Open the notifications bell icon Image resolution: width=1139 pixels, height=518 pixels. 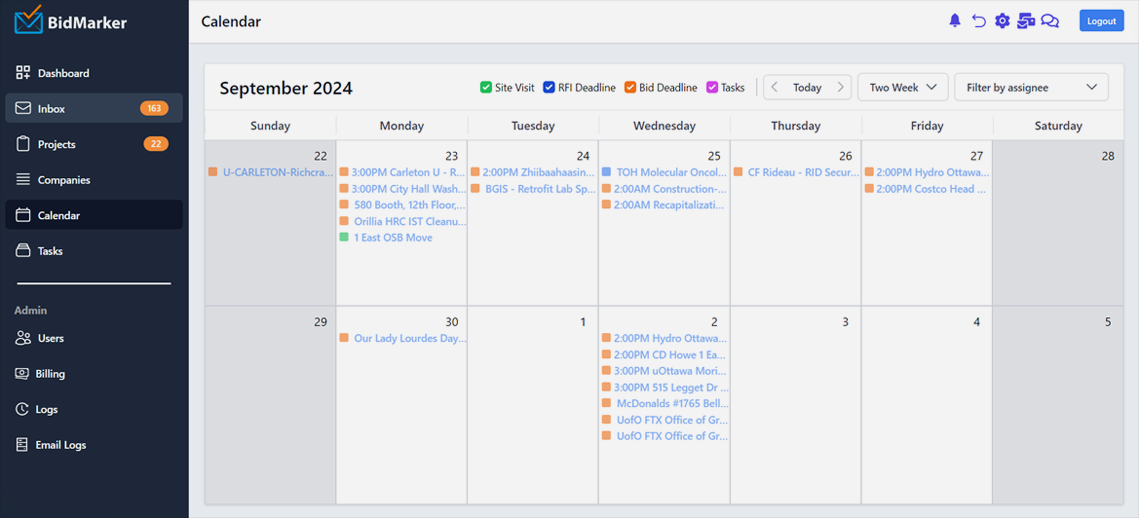pyautogui.click(x=954, y=21)
